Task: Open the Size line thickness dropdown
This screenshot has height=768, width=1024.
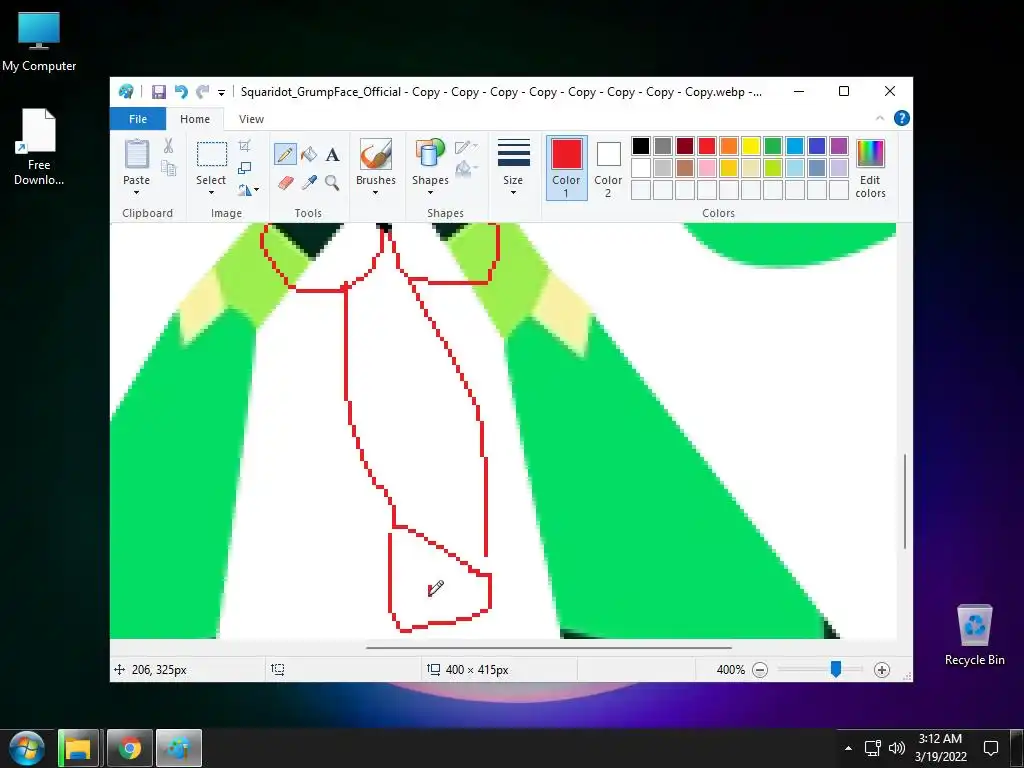Action: 513,167
